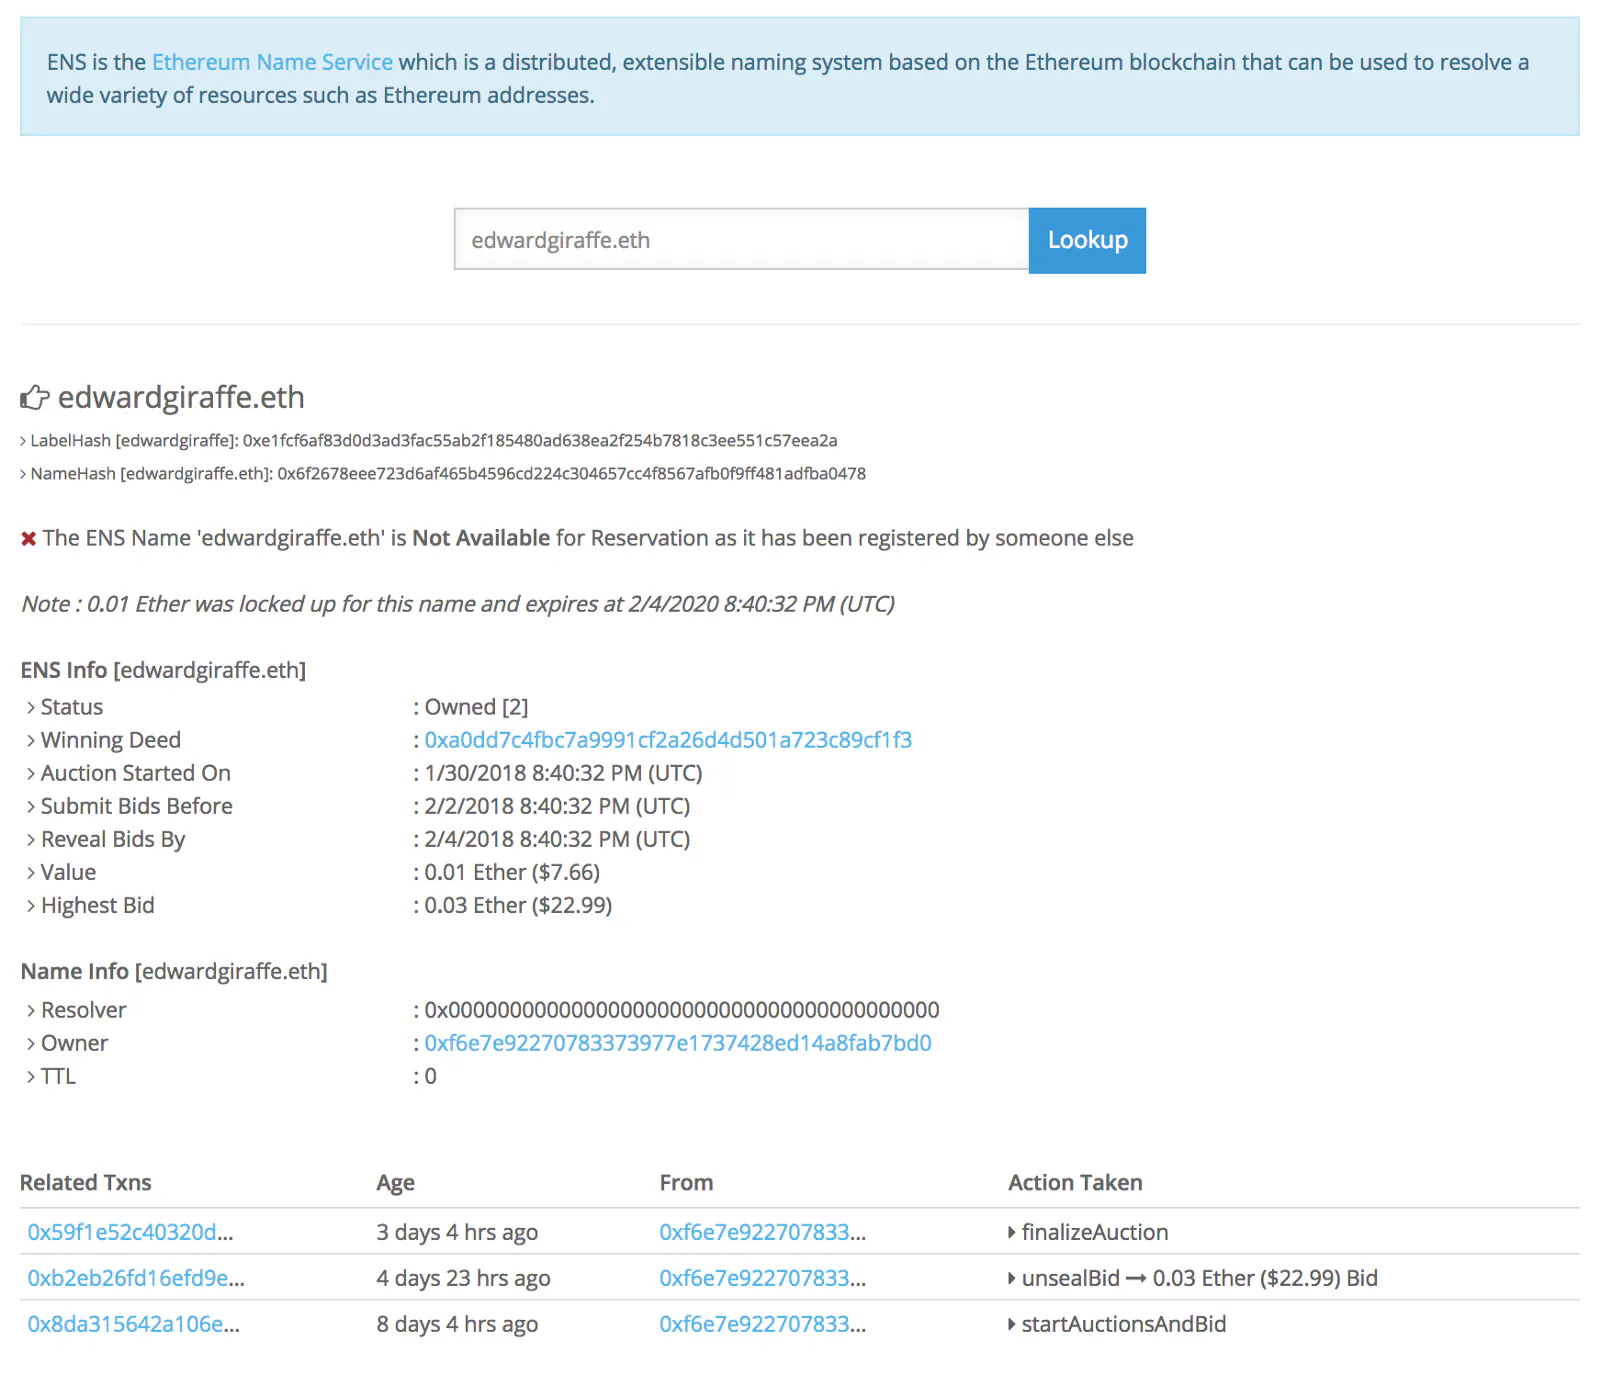1600x1374 pixels.
Task: Click the thumbs-up icon beside edwardgiraffe.eth
Action: point(35,397)
